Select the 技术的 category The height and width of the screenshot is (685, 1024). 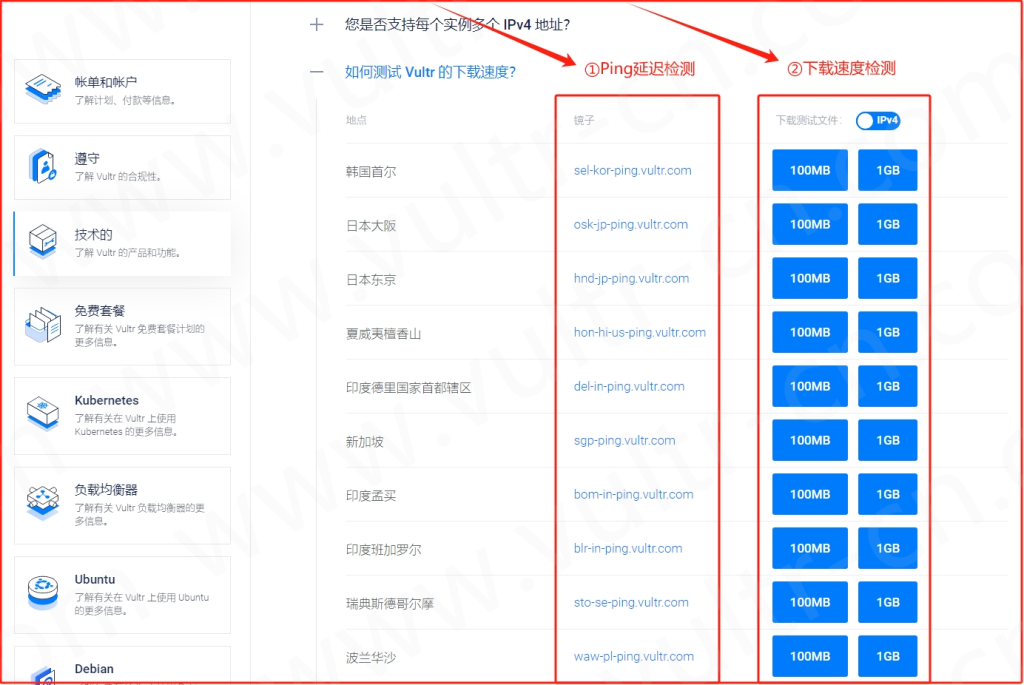[x=123, y=243]
